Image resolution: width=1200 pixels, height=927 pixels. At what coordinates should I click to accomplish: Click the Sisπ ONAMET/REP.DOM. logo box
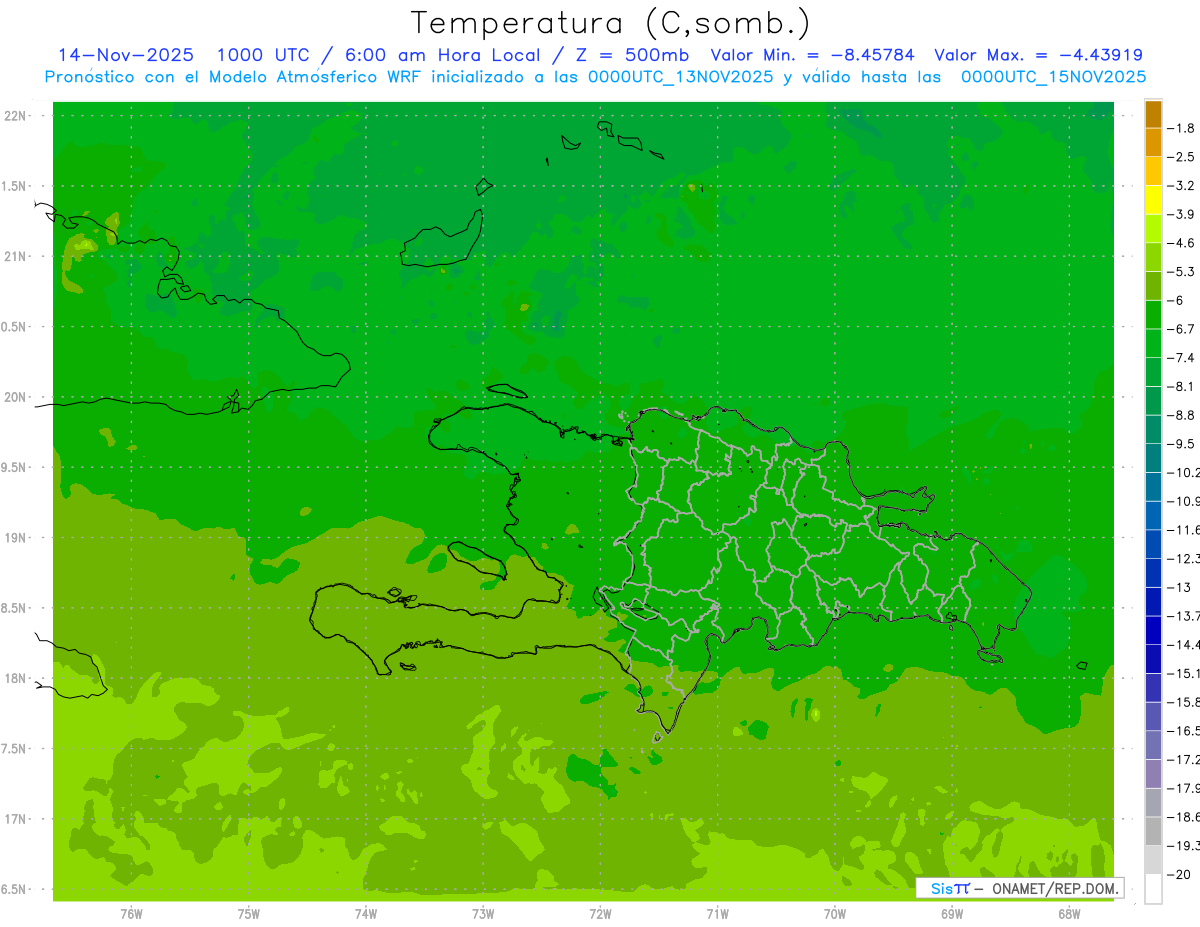click(x=1019, y=888)
